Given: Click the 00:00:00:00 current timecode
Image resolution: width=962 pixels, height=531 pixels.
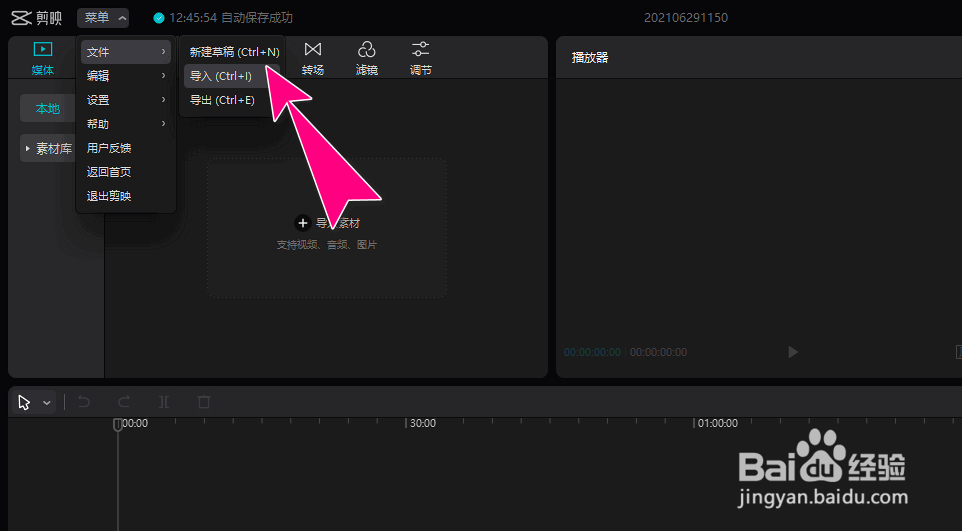Looking at the screenshot, I should click(593, 352).
